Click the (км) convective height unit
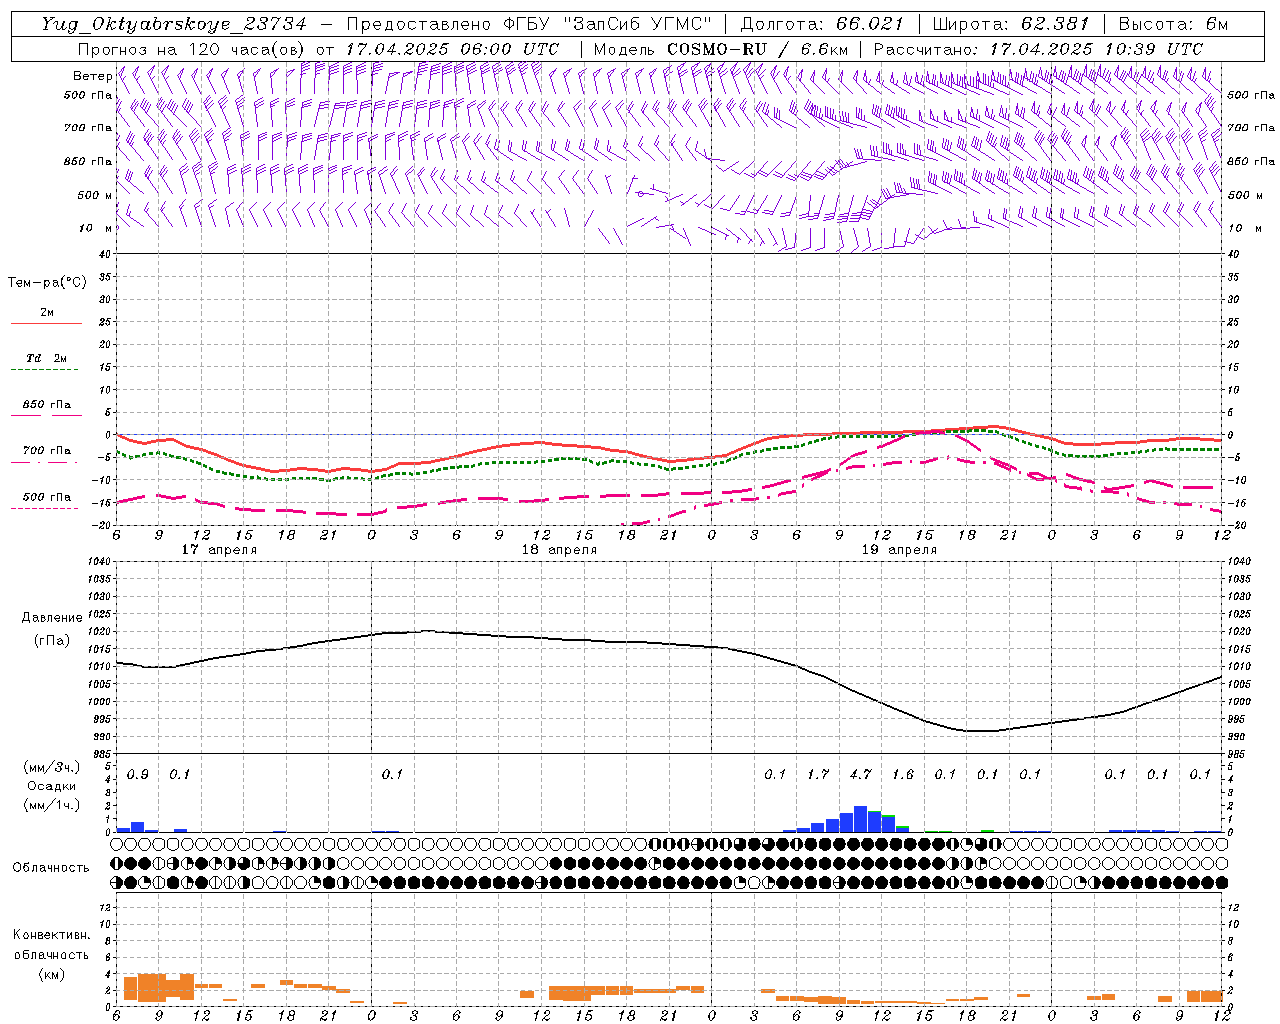This screenshot has width=1280, height=1024. (51, 974)
